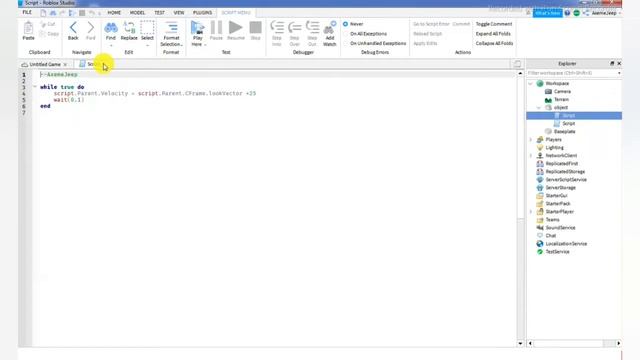The width and height of the screenshot is (640, 360).
Task: Collapse the while loop code fold
Action: [x=35, y=87]
